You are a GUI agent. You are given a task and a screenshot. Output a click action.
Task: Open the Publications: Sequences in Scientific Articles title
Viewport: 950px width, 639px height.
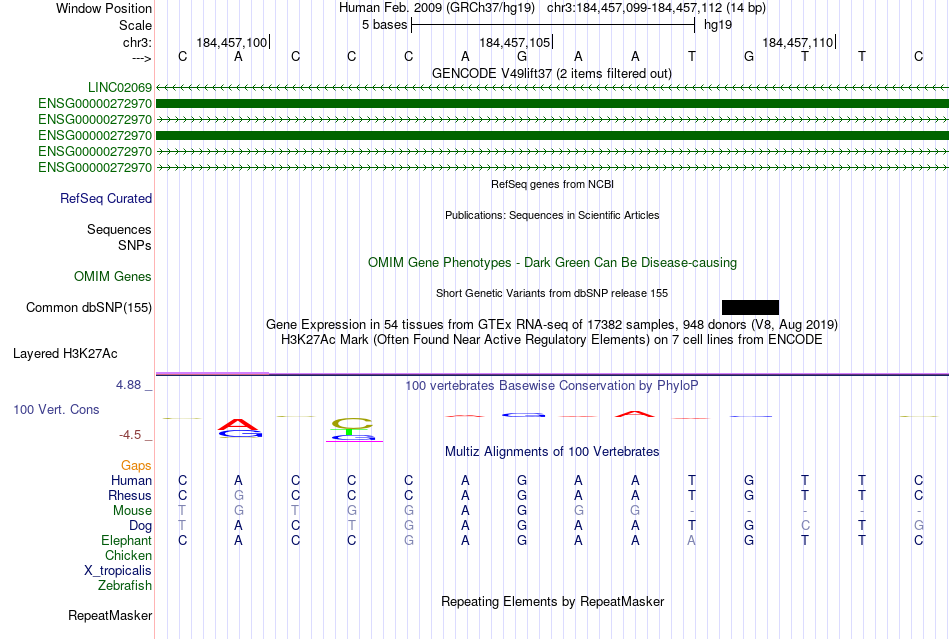click(552, 215)
